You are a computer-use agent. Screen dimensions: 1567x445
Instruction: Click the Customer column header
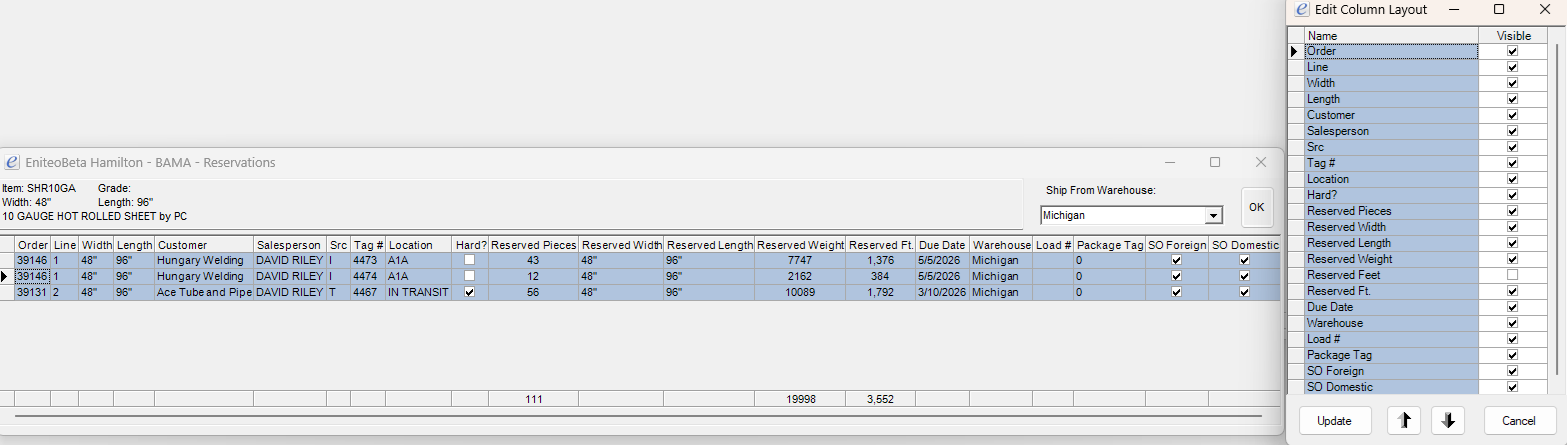(x=204, y=245)
